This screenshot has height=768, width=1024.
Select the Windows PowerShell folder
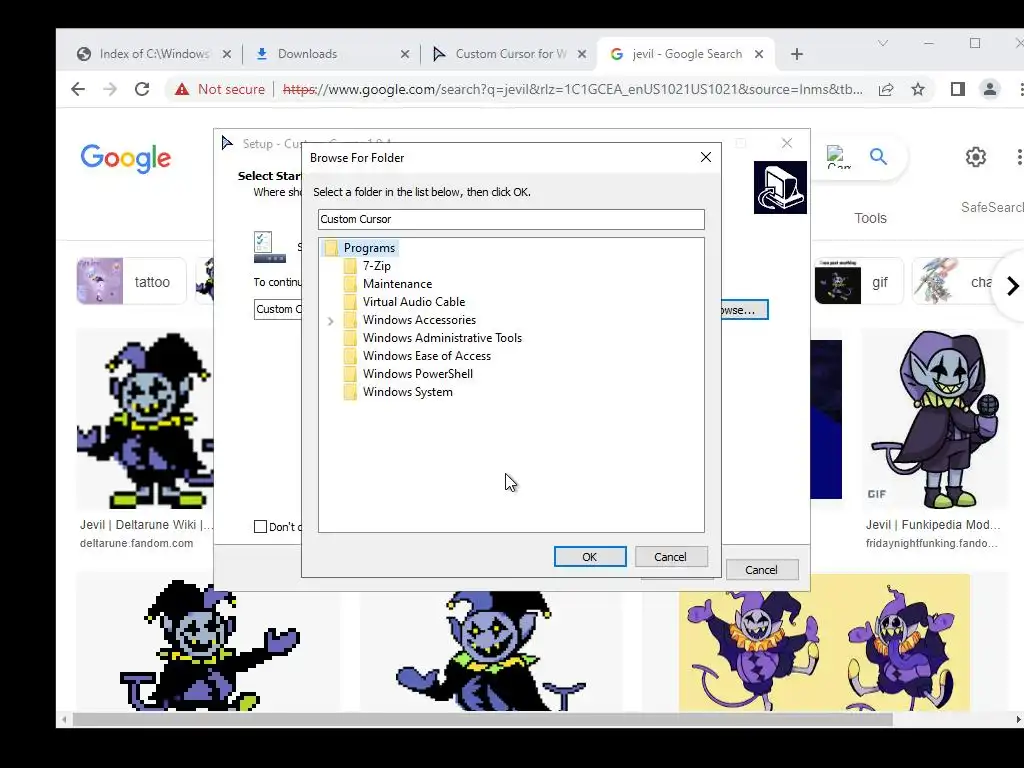pos(418,374)
